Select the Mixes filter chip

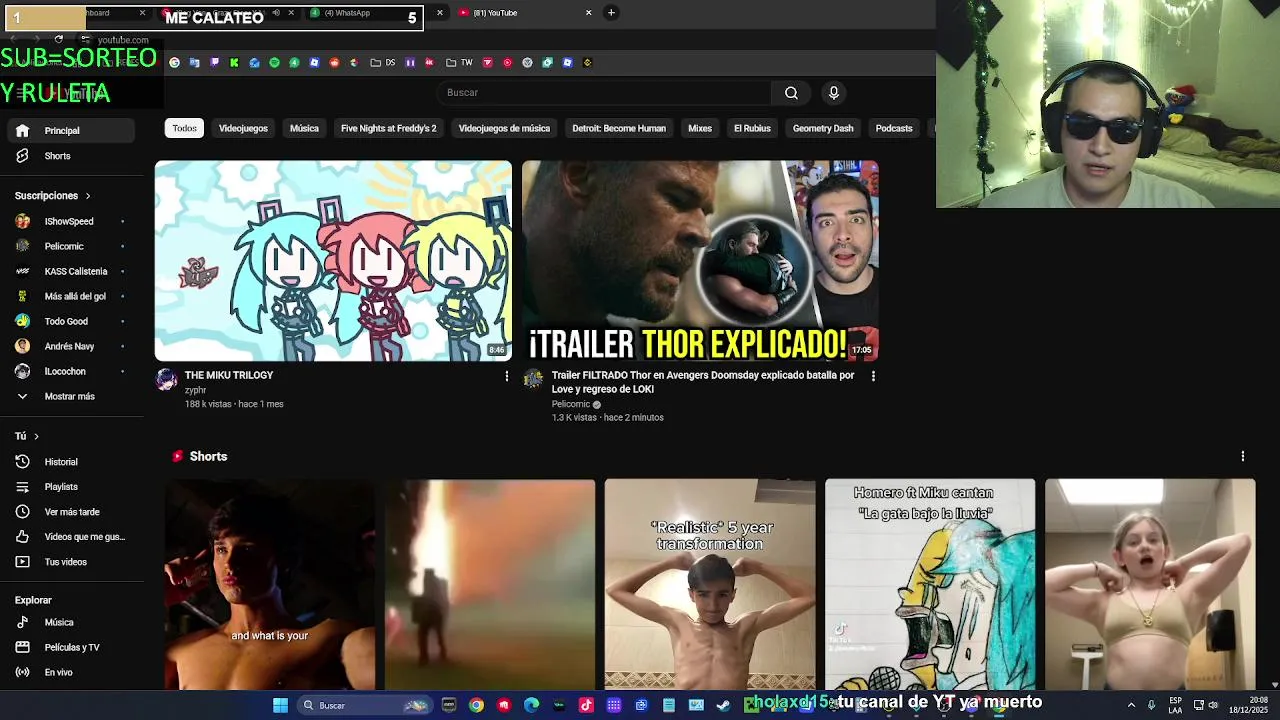[x=700, y=128]
